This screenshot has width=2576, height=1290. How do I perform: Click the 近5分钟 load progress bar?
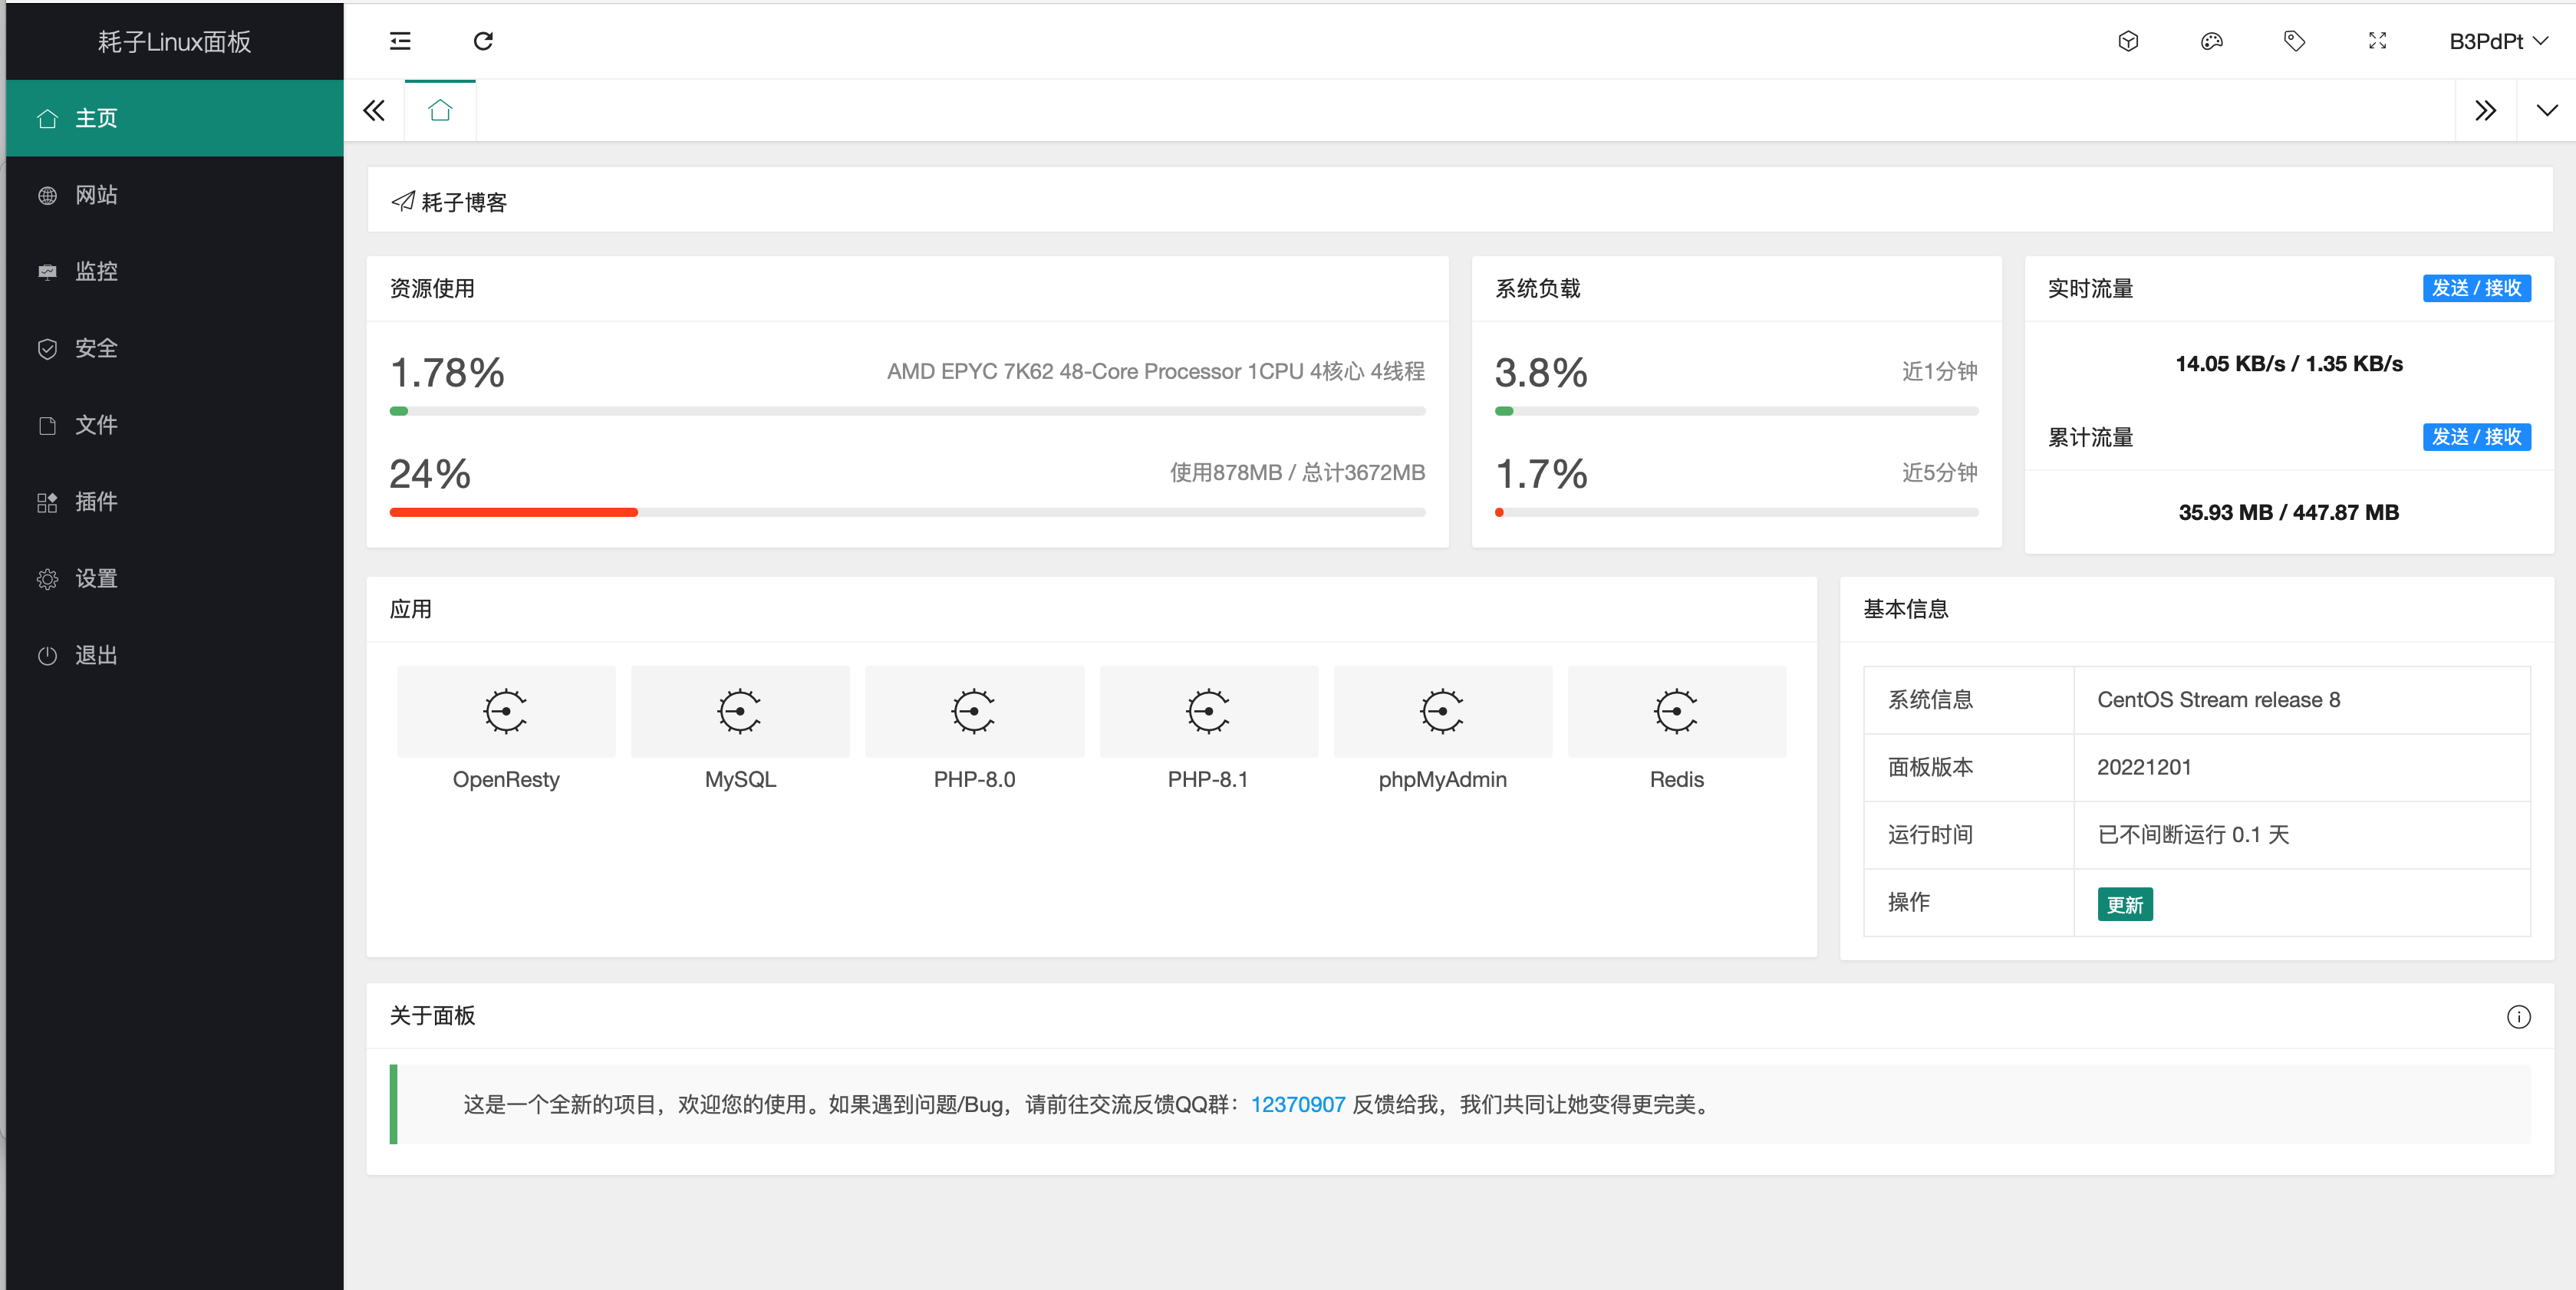click(x=1736, y=512)
